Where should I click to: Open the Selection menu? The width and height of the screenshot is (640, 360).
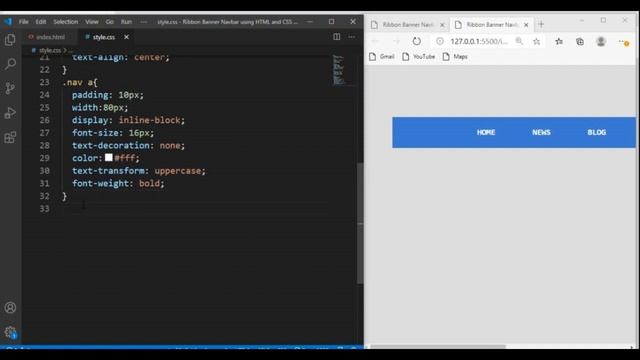[x=65, y=22]
